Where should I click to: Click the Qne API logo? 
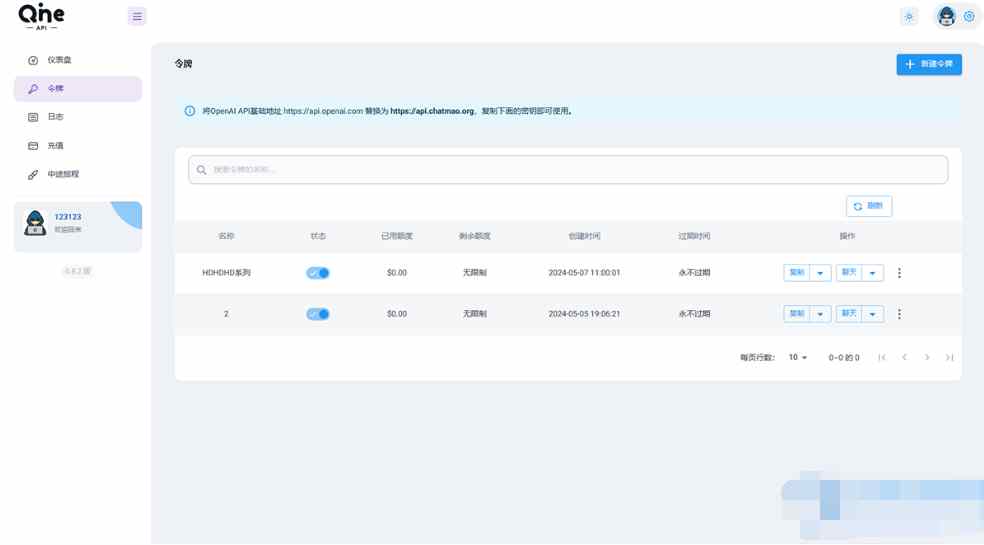(42, 16)
